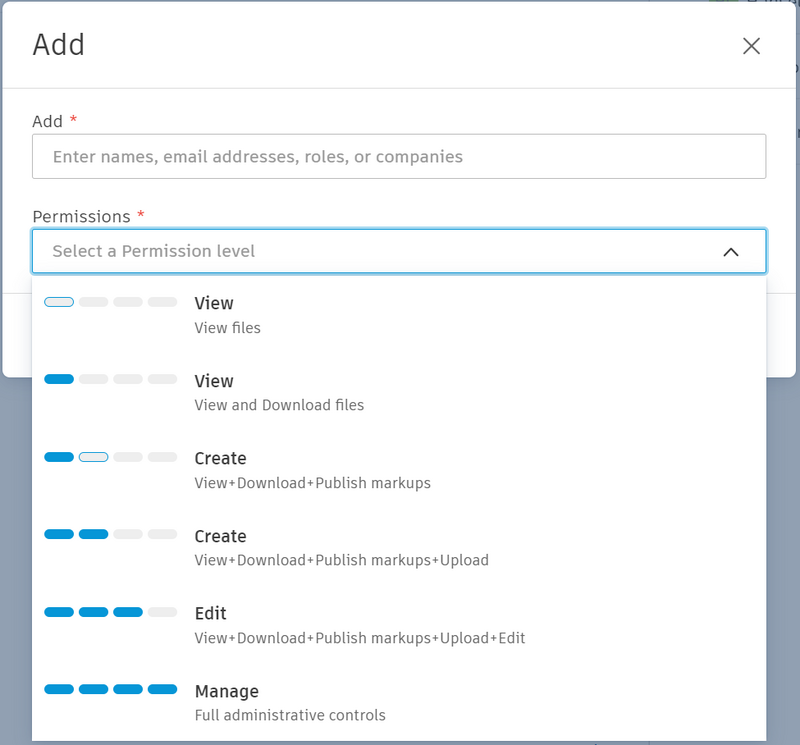Click the 'View+Download+Publish markups+Upload+Edit' description
The width and height of the screenshot is (800, 745).
coord(360,638)
